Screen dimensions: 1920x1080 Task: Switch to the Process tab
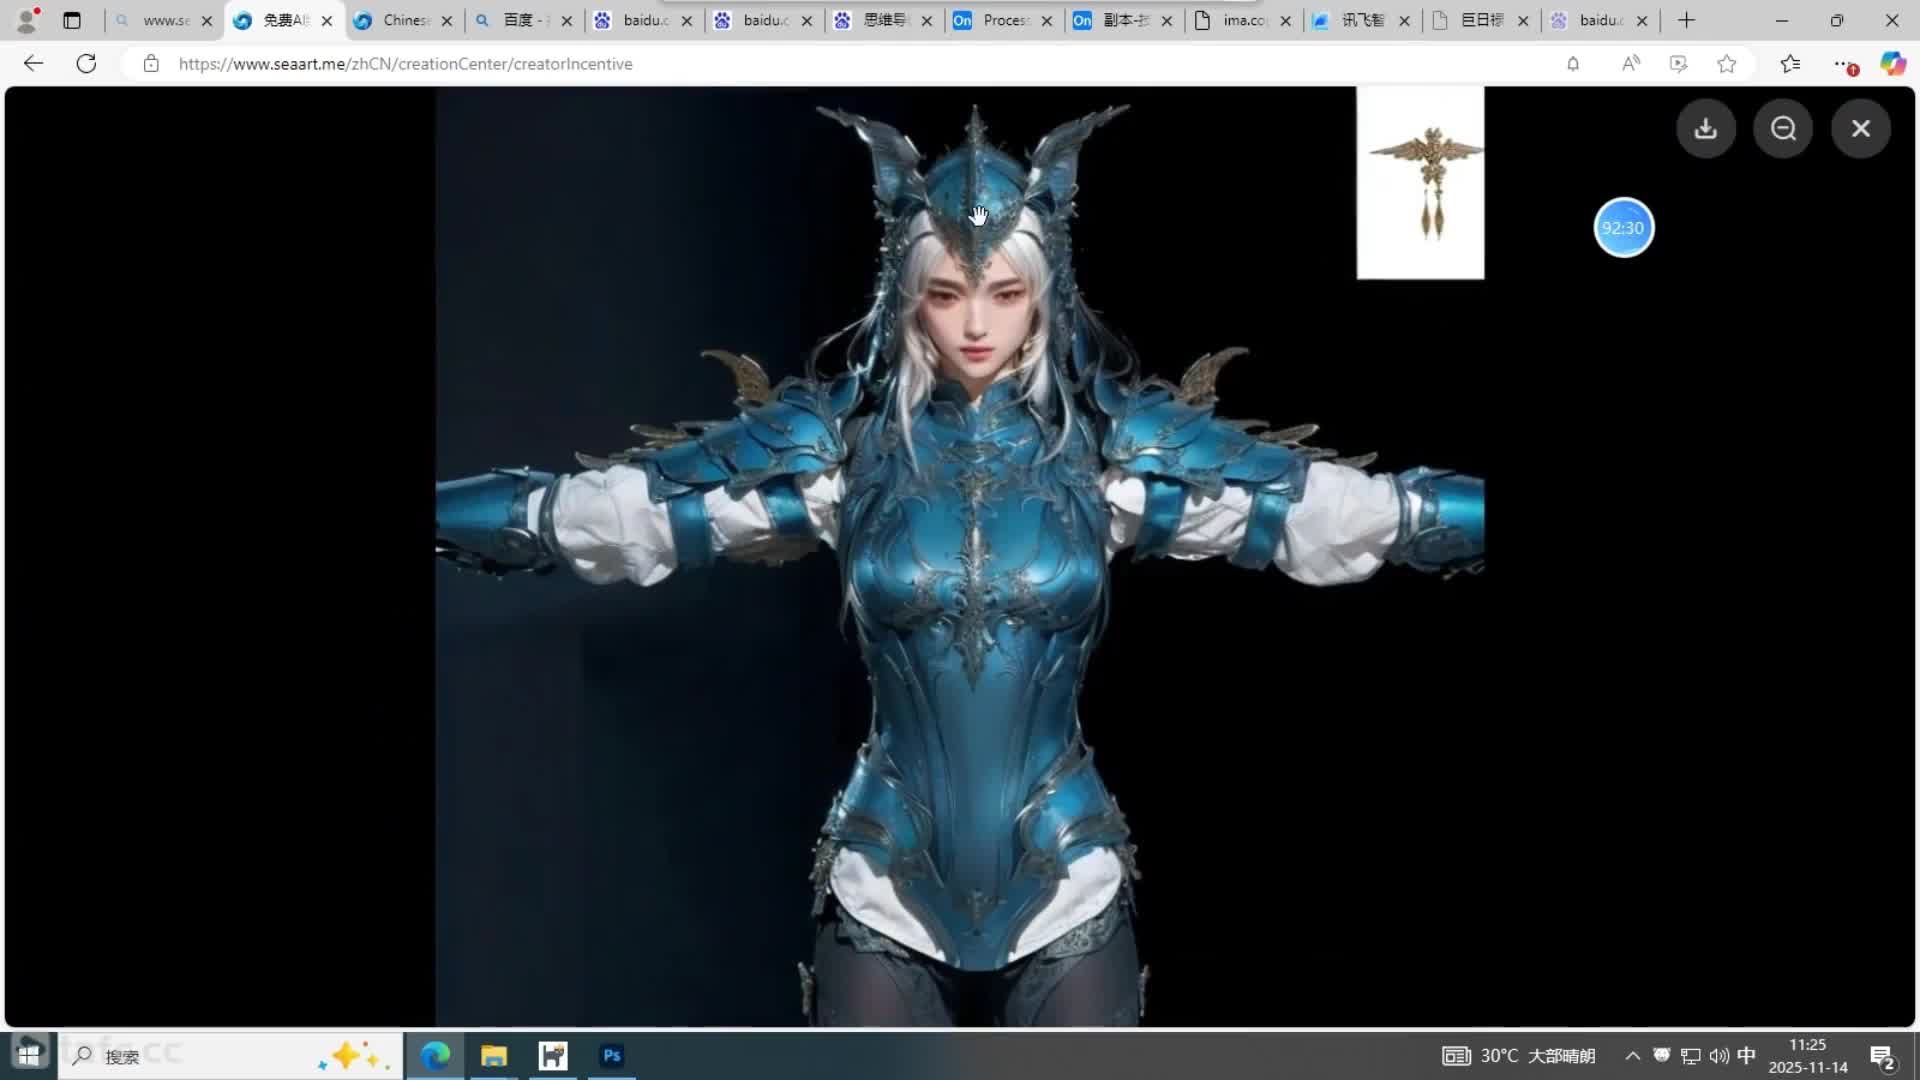coord(1003,20)
